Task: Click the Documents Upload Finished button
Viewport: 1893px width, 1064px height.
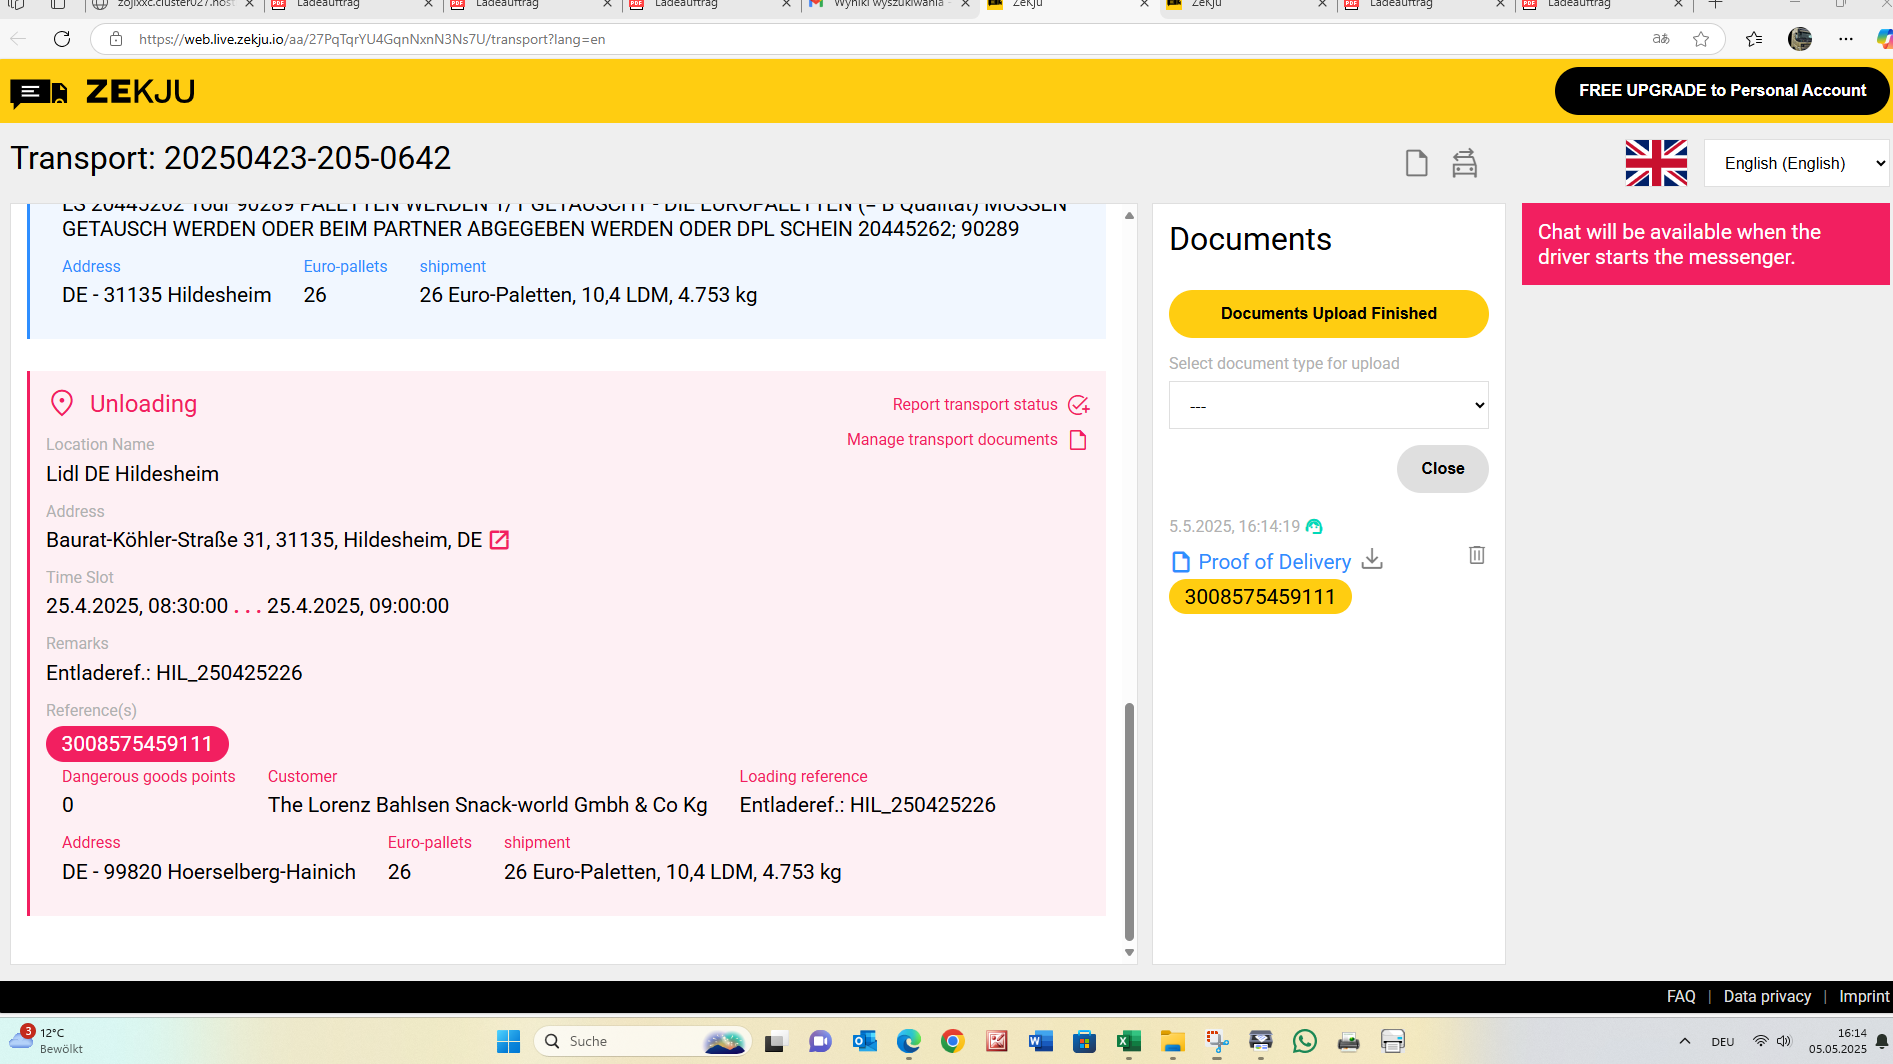Action: [x=1328, y=314]
